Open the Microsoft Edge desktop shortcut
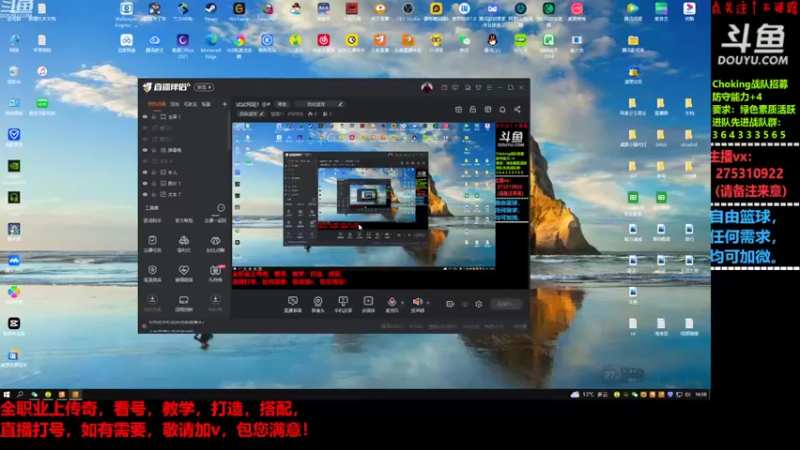 [211, 46]
